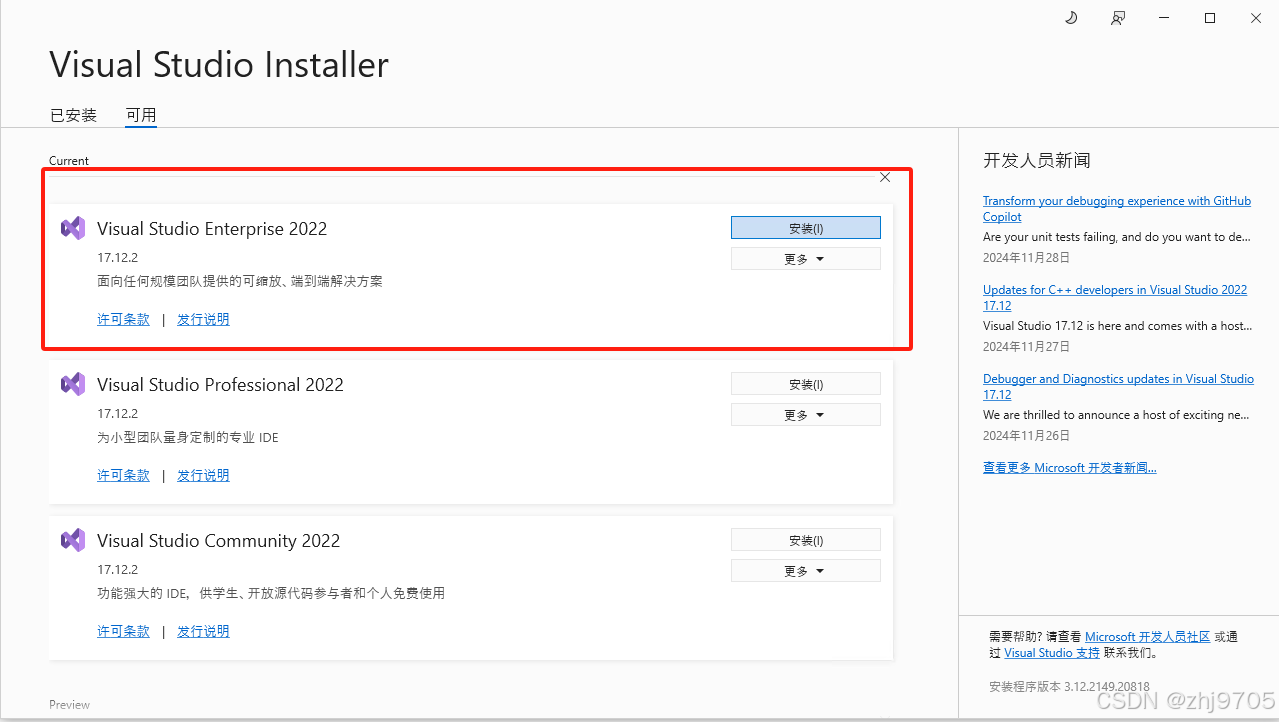Click the Enterprise description 面向任何规模团队 text

pos(240,281)
